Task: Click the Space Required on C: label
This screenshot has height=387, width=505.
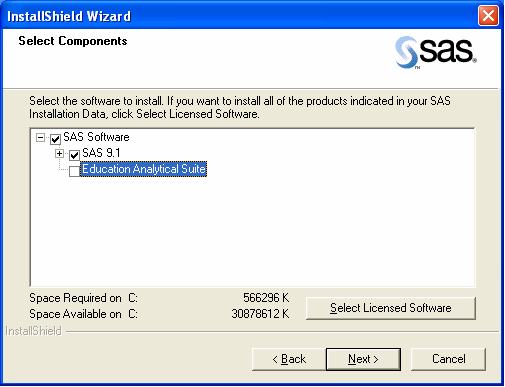Action: pos(83,298)
